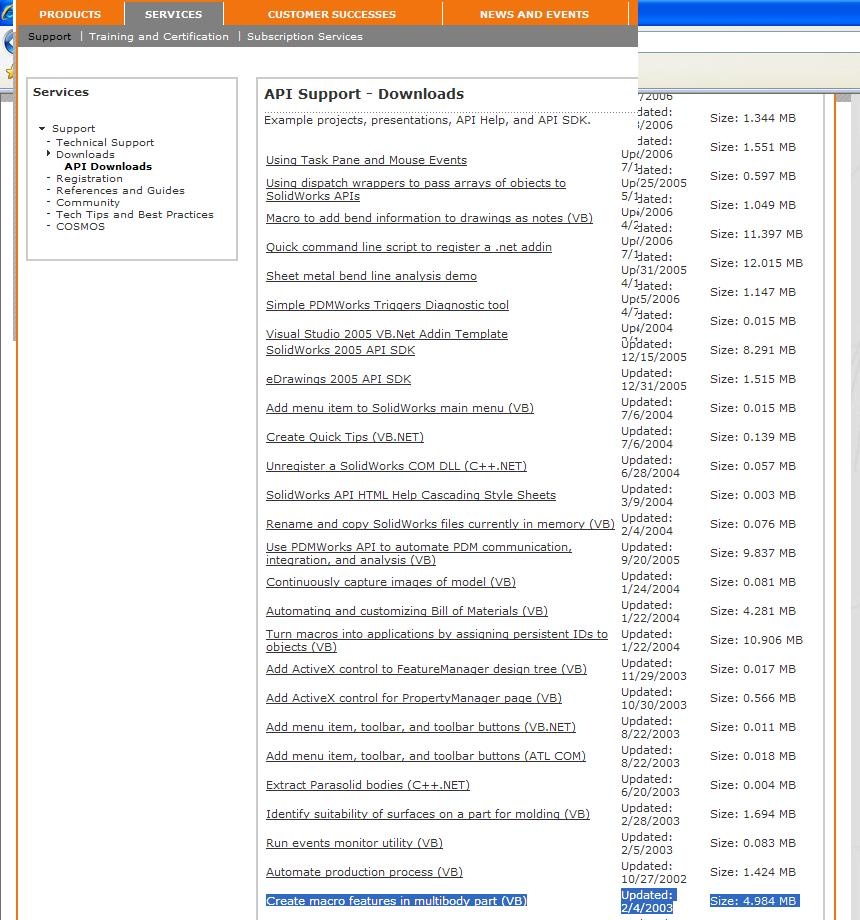Download eDrawings 2005 API SDK
The width and height of the screenshot is (860, 920).
[x=338, y=379]
